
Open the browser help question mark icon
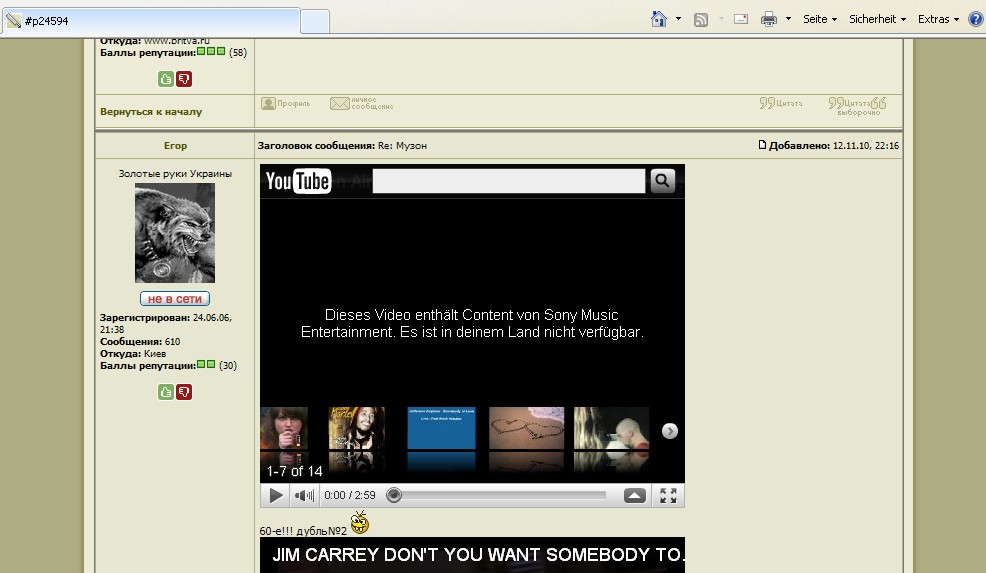(x=976, y=19)
